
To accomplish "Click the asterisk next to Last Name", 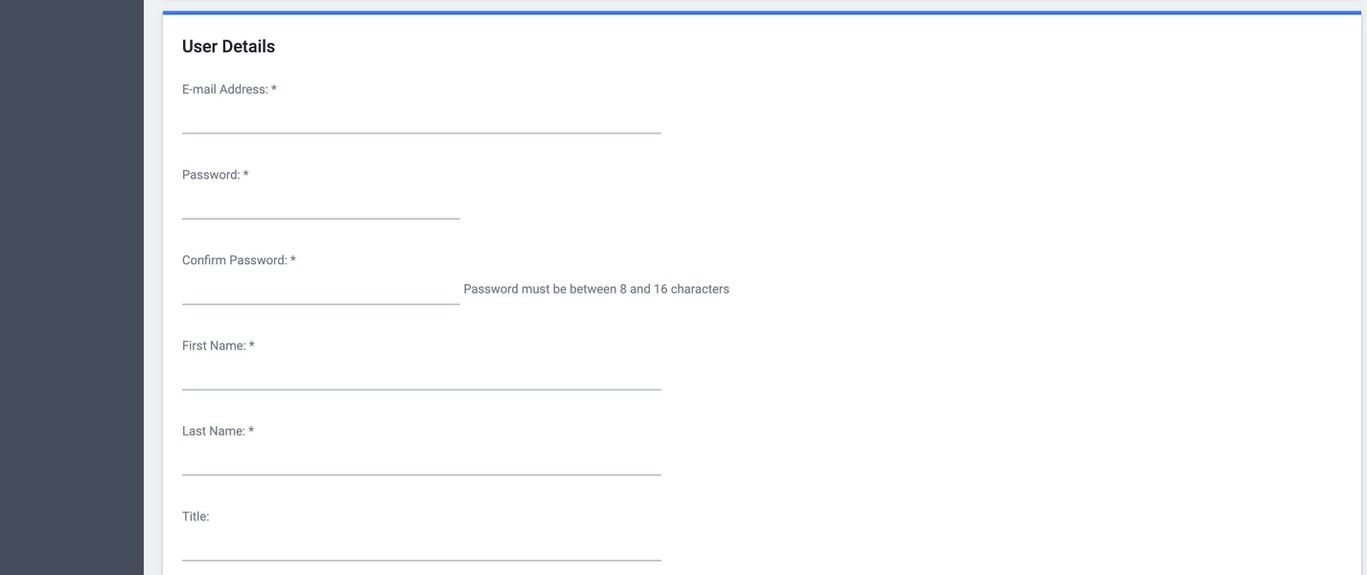I will [x=251, y=431].
